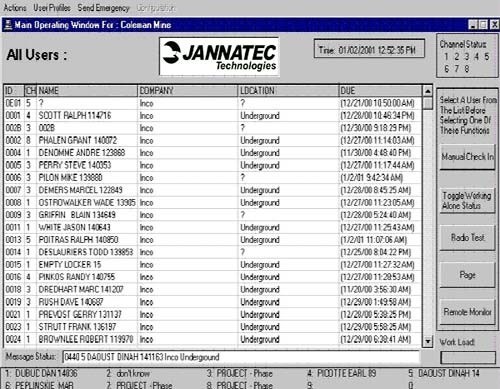Select the SCOTT RALPH 114716 row
The width and height of the screenshot is (500, 389).
(212, 116)
